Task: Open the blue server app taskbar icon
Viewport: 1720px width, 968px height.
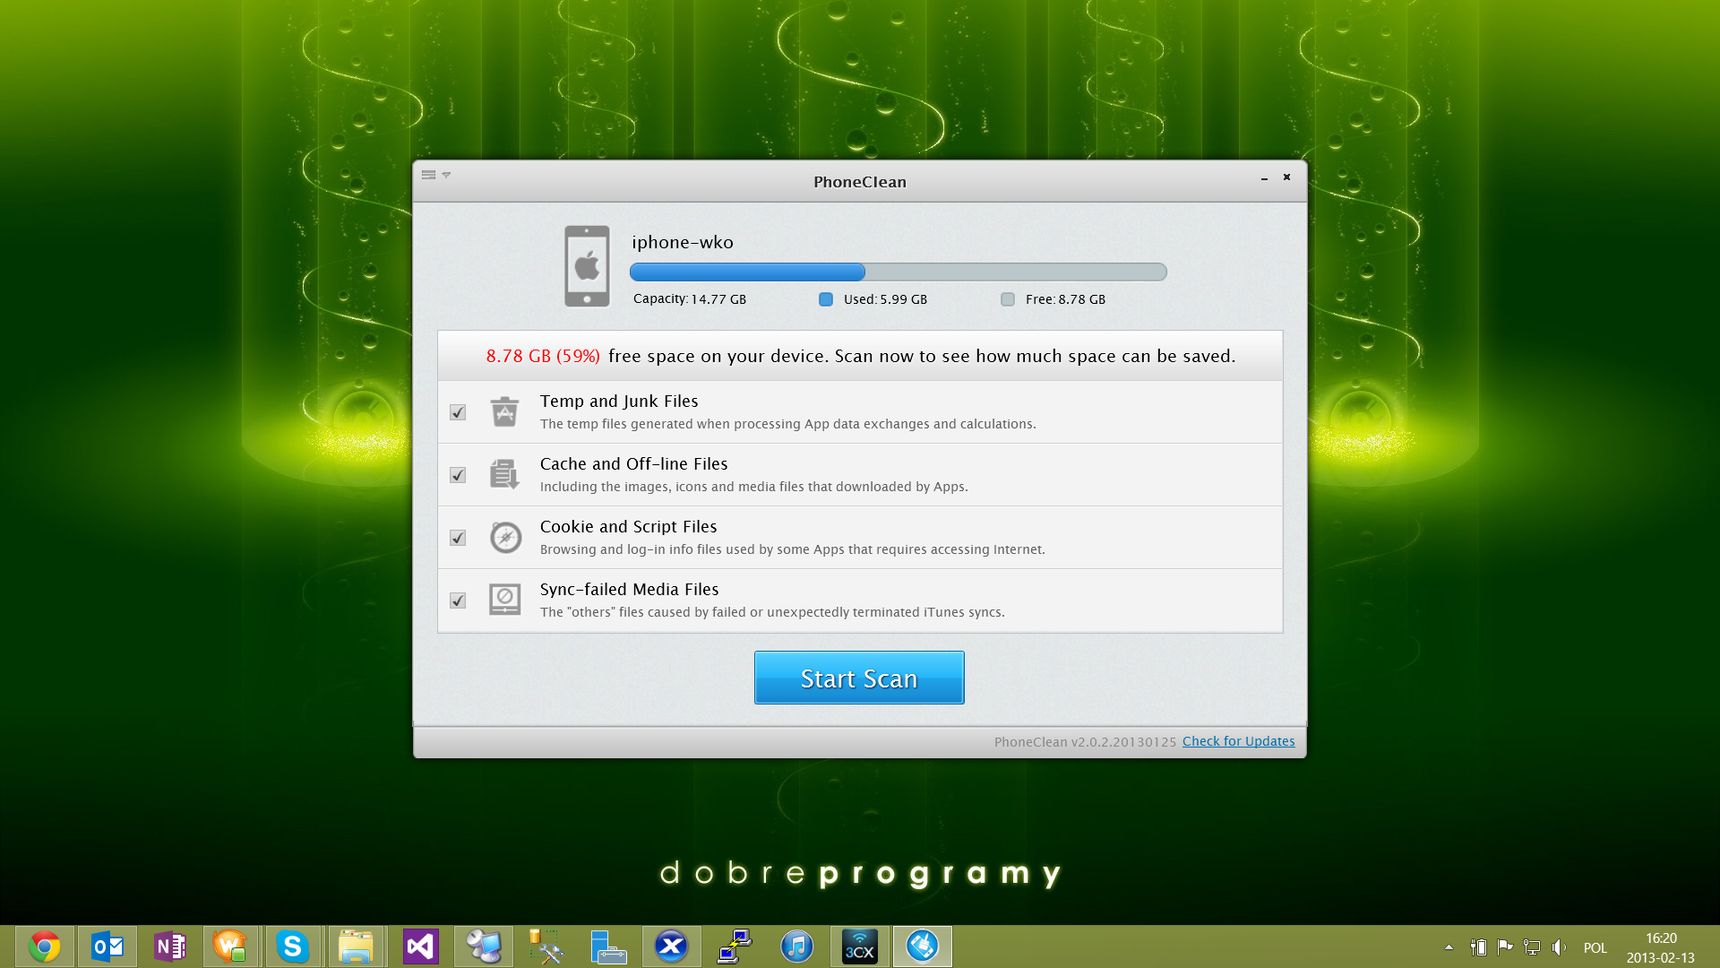Action: pyautogui.click(x=608, y=946)
